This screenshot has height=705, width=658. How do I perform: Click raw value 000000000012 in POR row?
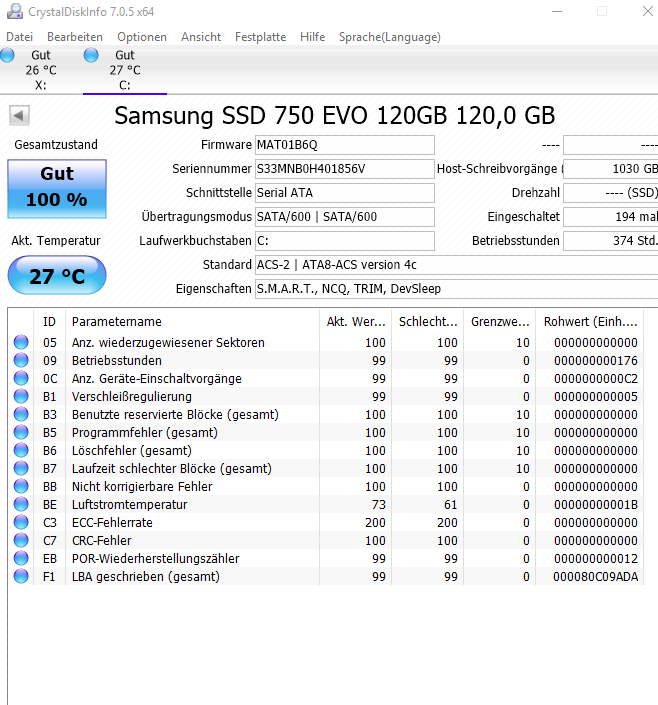pyautogui.click(x=596, y=558)
